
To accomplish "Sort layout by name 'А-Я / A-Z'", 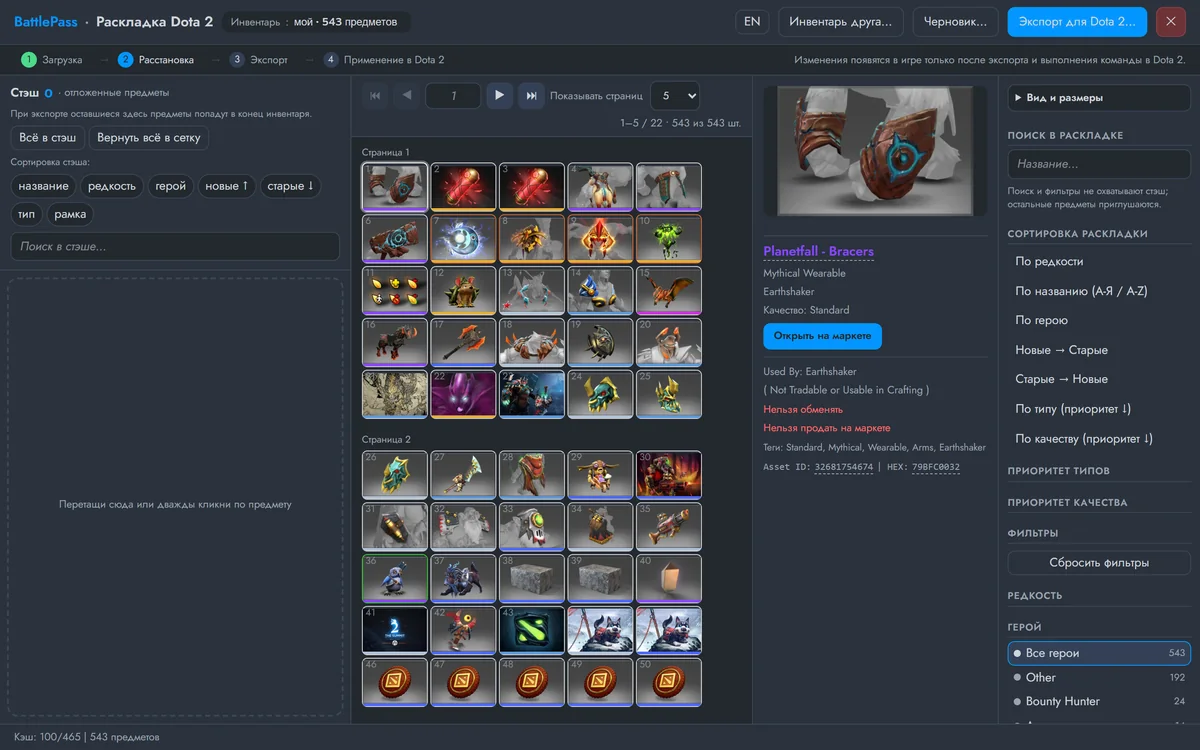I will point(1099,291).
